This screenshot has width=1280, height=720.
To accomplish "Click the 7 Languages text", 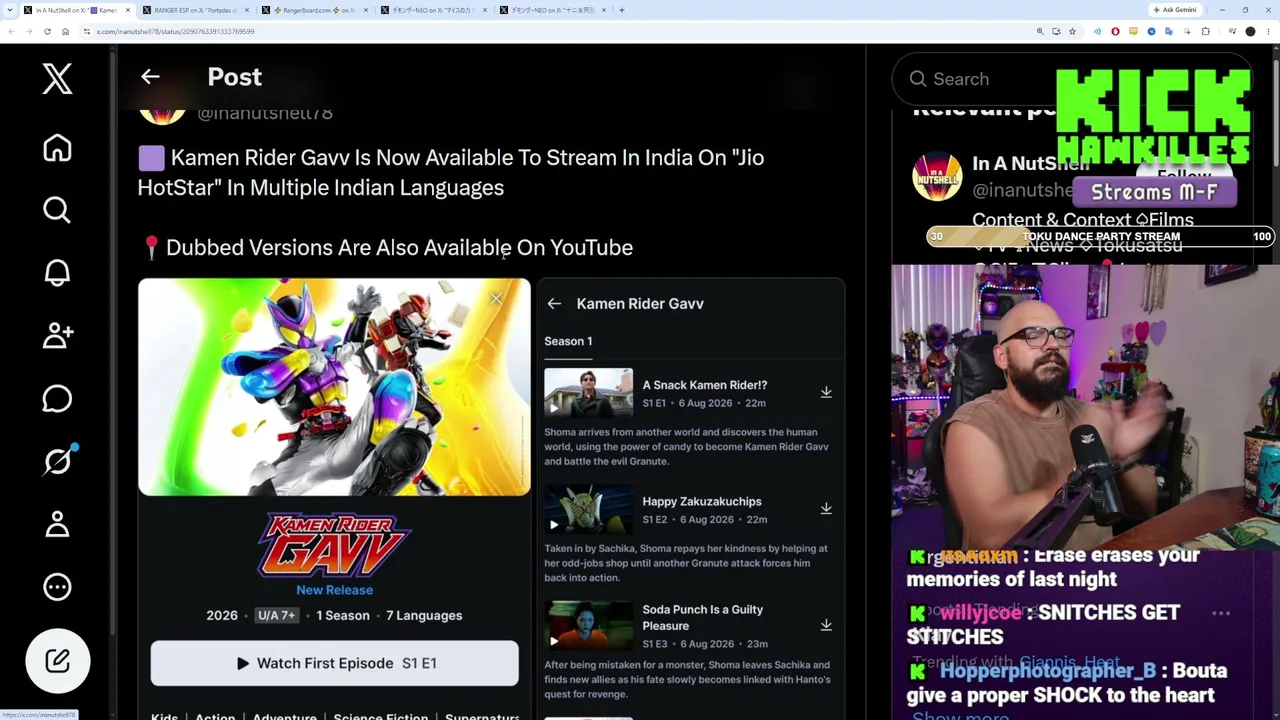I will tap(424, 615).
